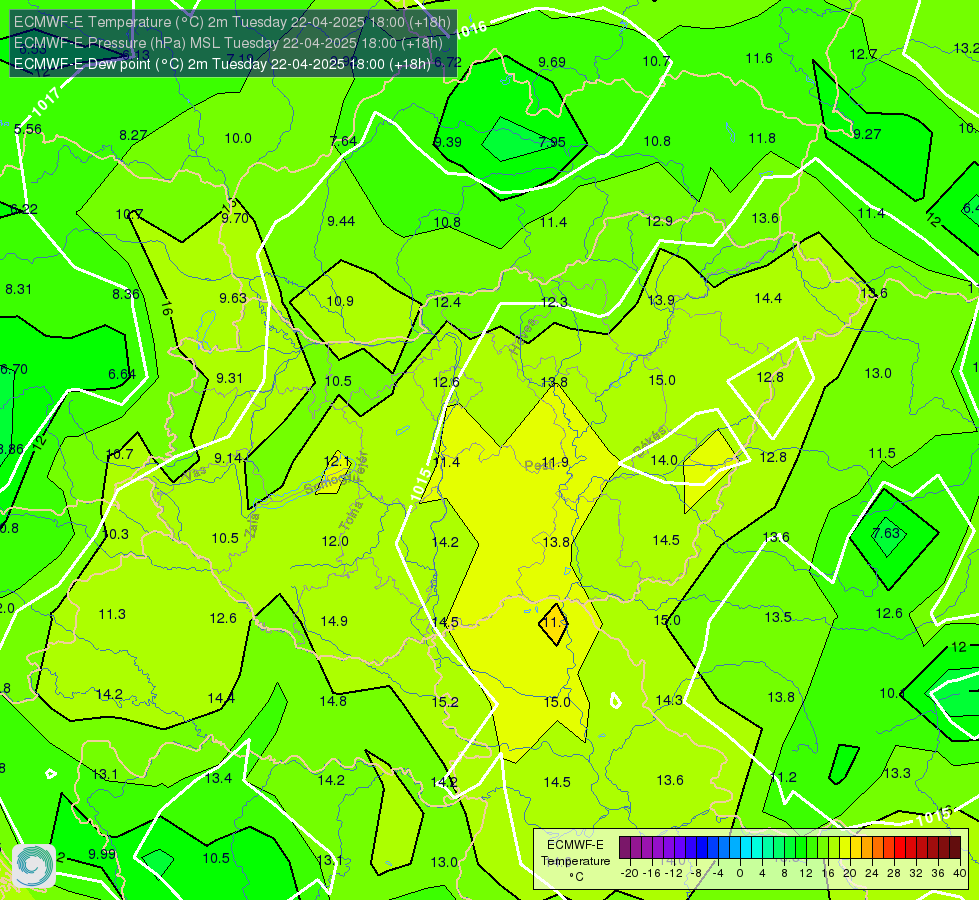
Task: Click the 12.9 temperature value
Action: point(659,221)
